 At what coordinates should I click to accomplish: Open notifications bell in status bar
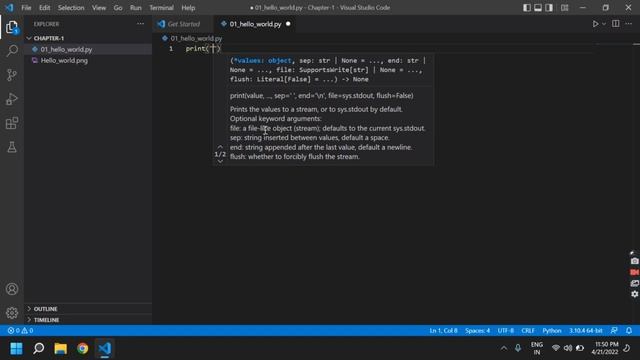point(629,331)
